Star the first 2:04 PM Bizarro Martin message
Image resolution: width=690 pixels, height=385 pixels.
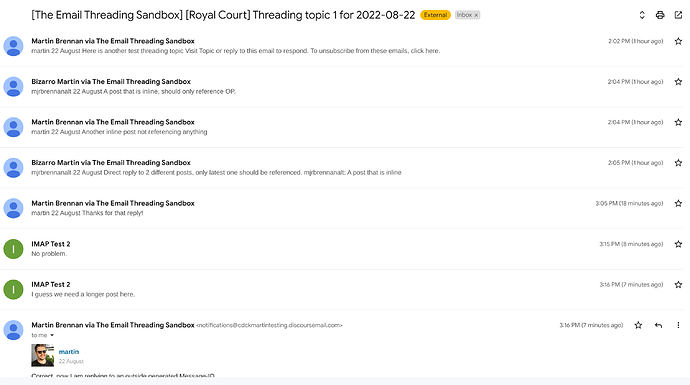pos(678,82)
